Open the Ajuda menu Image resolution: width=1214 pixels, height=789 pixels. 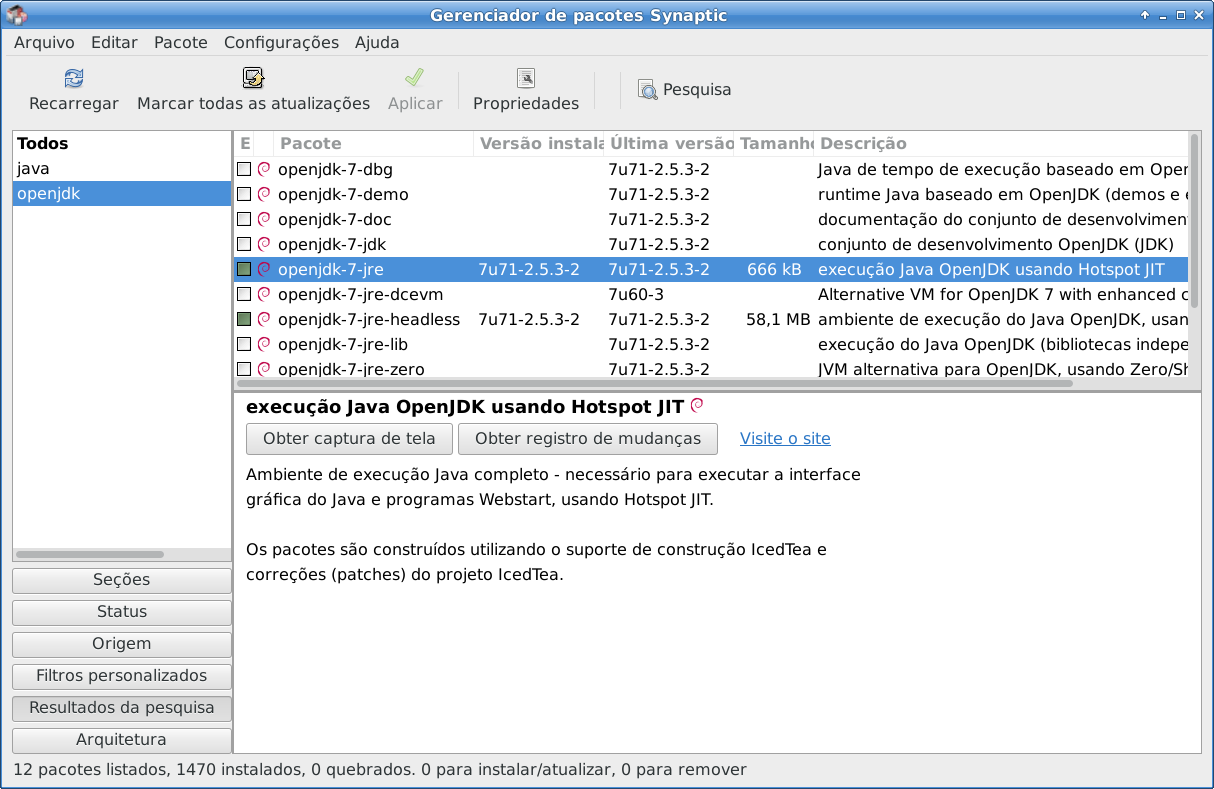coord(377,42)
